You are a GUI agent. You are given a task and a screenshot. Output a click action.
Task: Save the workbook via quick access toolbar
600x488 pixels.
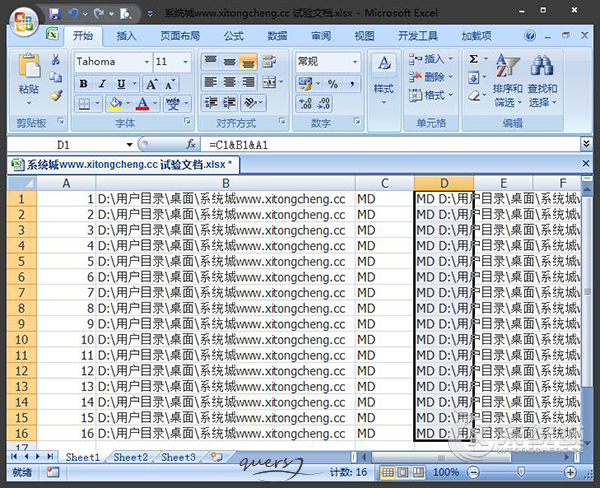[55, 14]
